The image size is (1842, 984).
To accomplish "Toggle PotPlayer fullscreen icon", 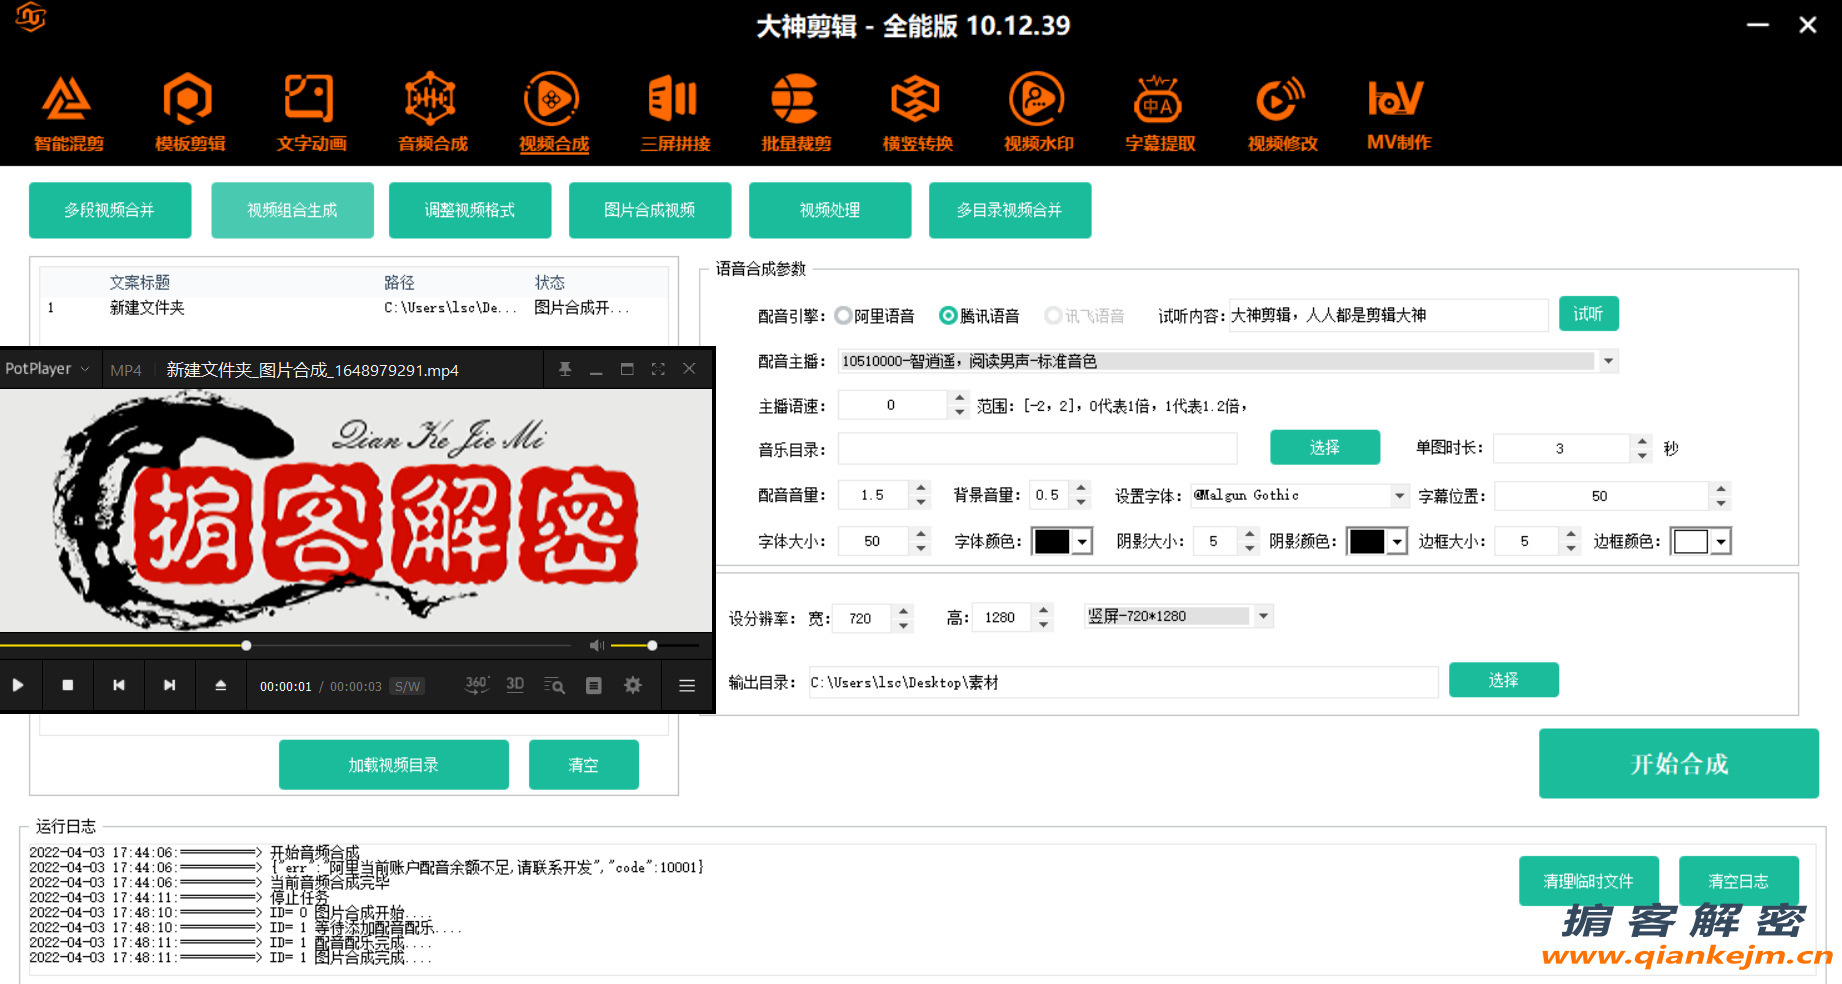I will [658, 369].
